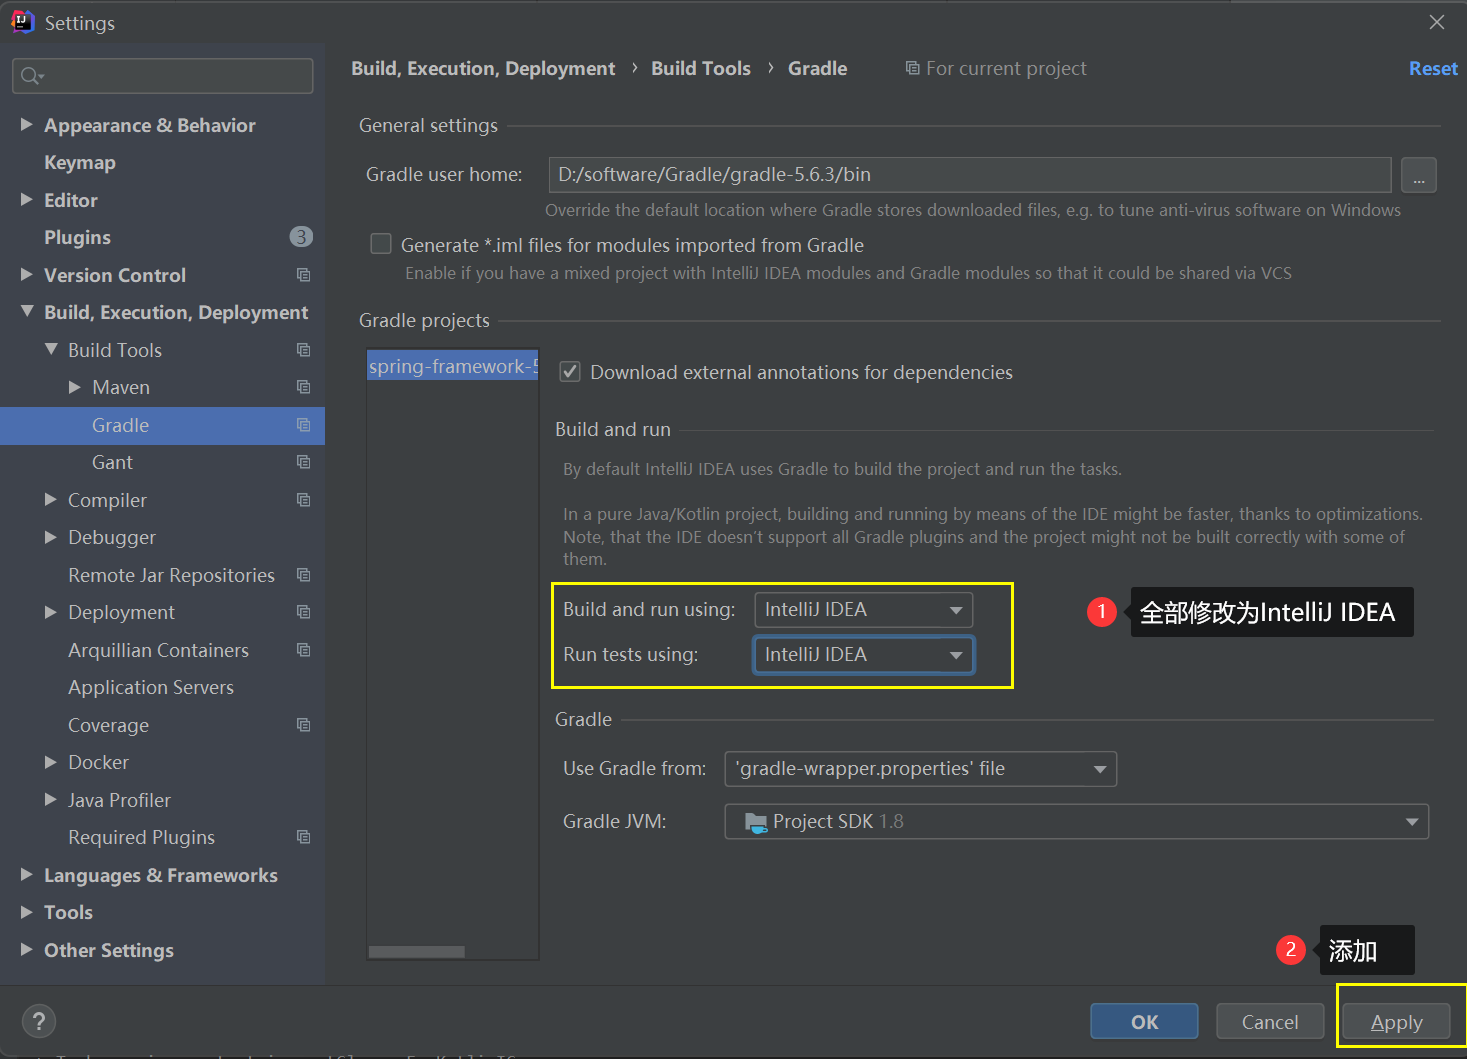
Task: Open Arquillian Containers settings
Action: pyautogui.click(x=158, y=650)
